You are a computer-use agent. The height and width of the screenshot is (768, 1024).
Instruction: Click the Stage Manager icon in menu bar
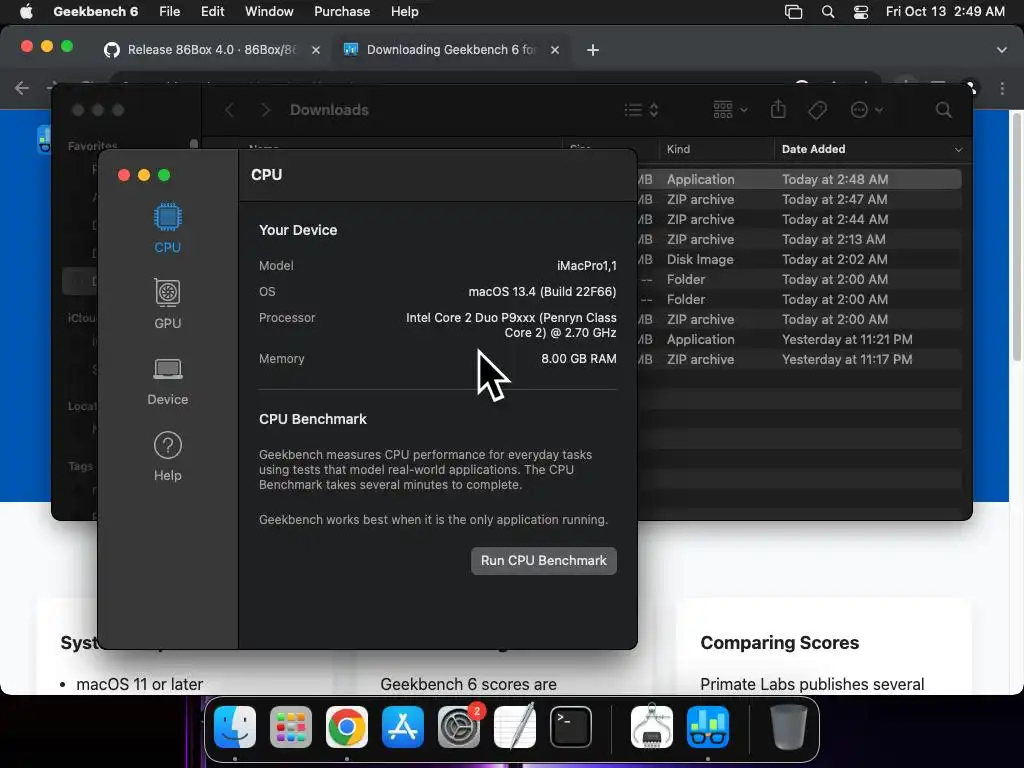click(x=793, y=12)
